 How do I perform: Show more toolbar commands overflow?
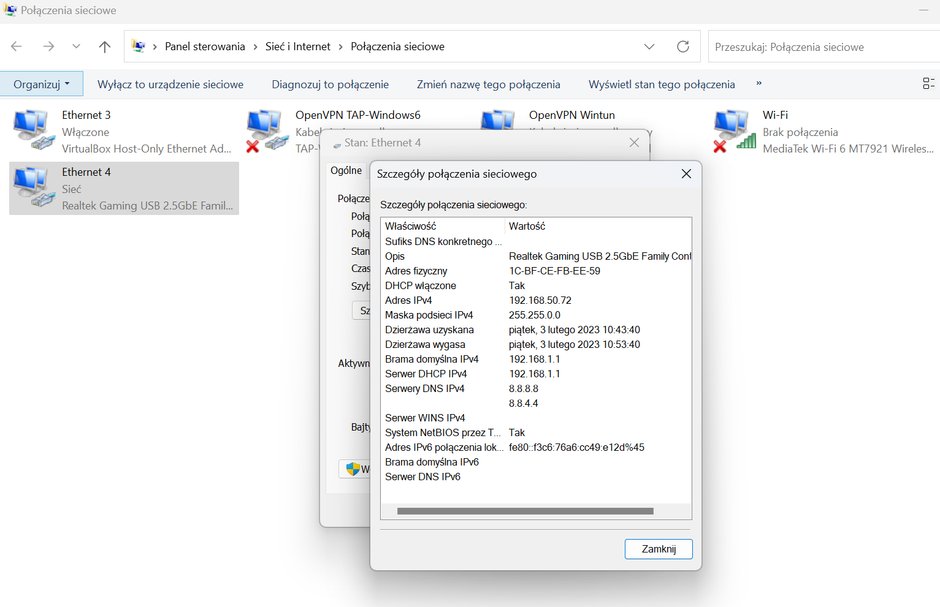tap(759, 84)
